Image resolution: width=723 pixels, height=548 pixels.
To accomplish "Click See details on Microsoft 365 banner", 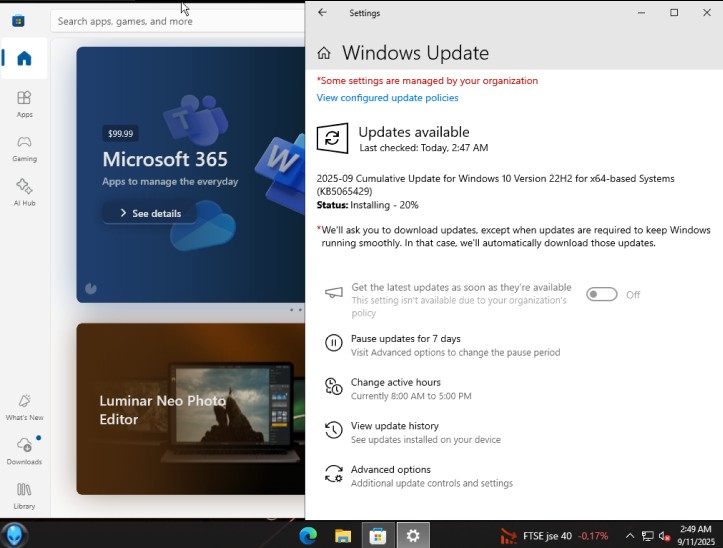I will (x=150, y=213).
